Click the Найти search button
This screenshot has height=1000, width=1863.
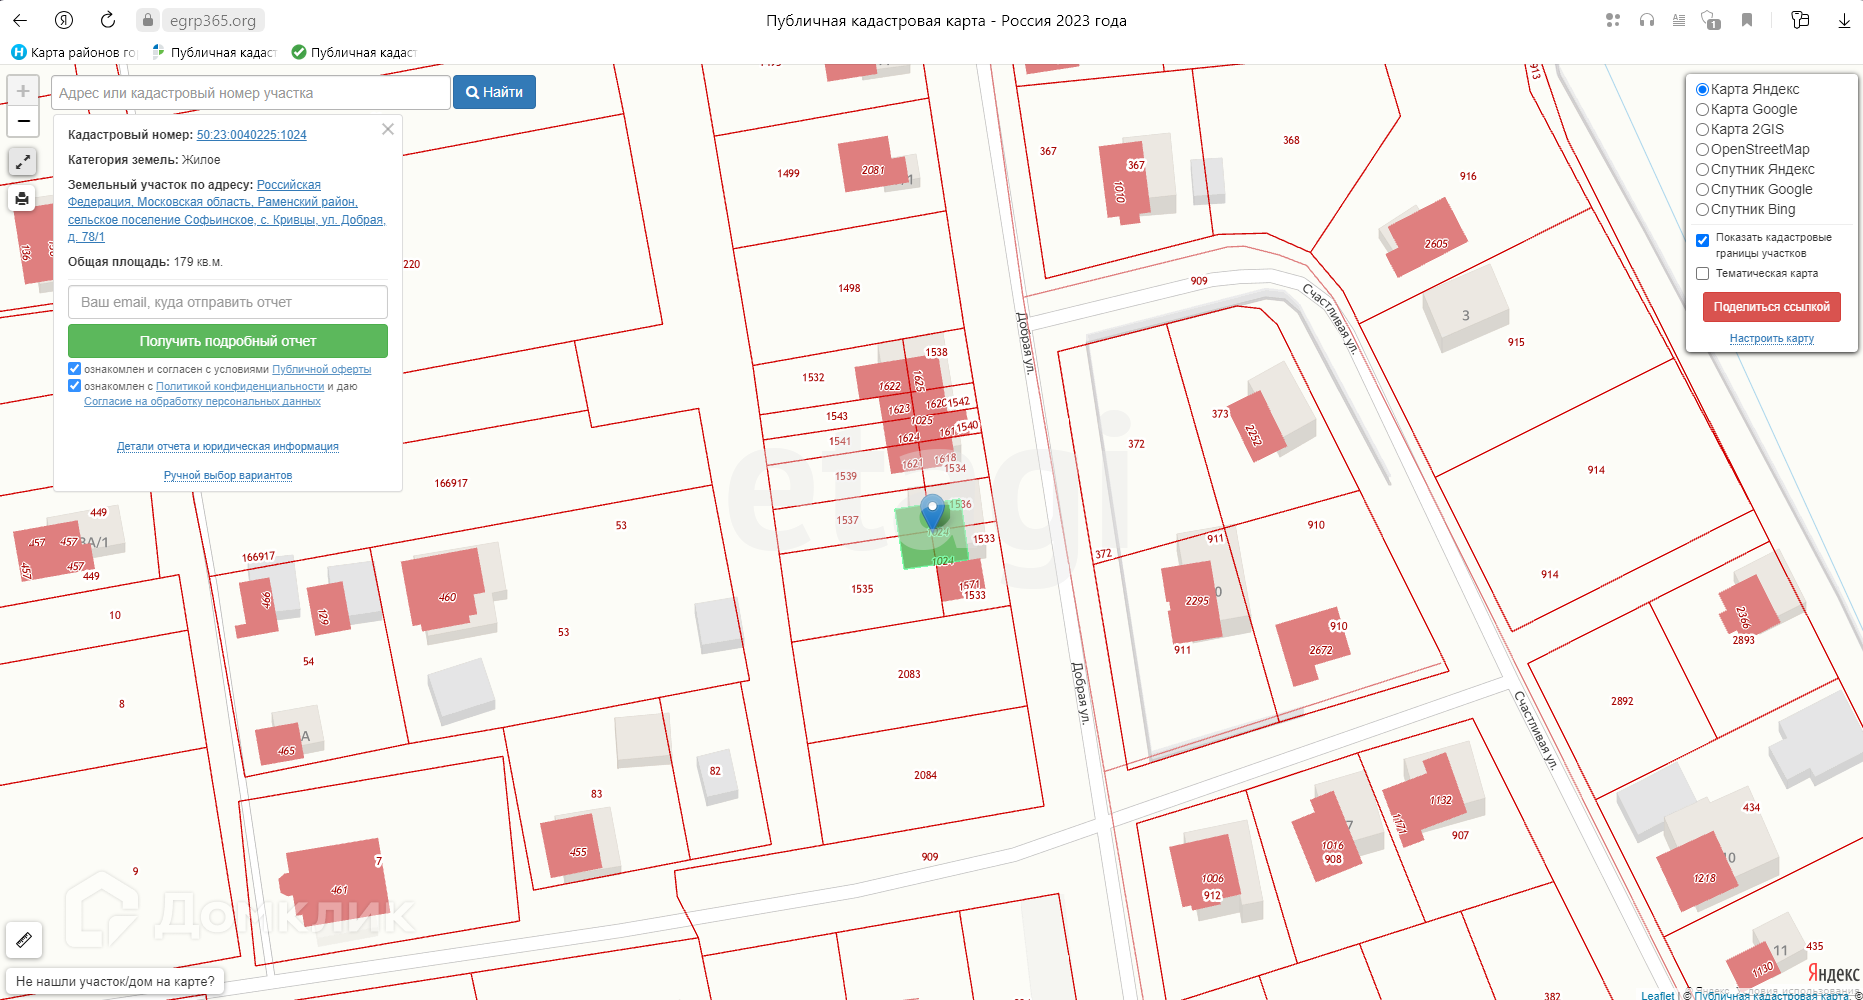(x=494, y=92)
